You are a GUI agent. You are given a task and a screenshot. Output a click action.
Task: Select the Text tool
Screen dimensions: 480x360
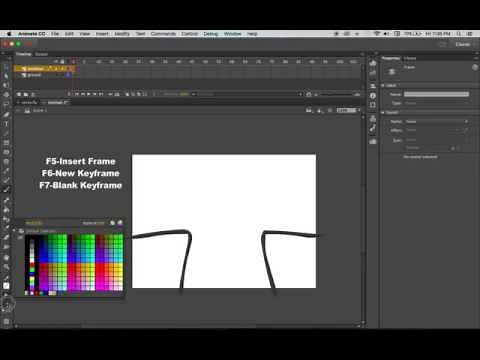coord(6,124)
